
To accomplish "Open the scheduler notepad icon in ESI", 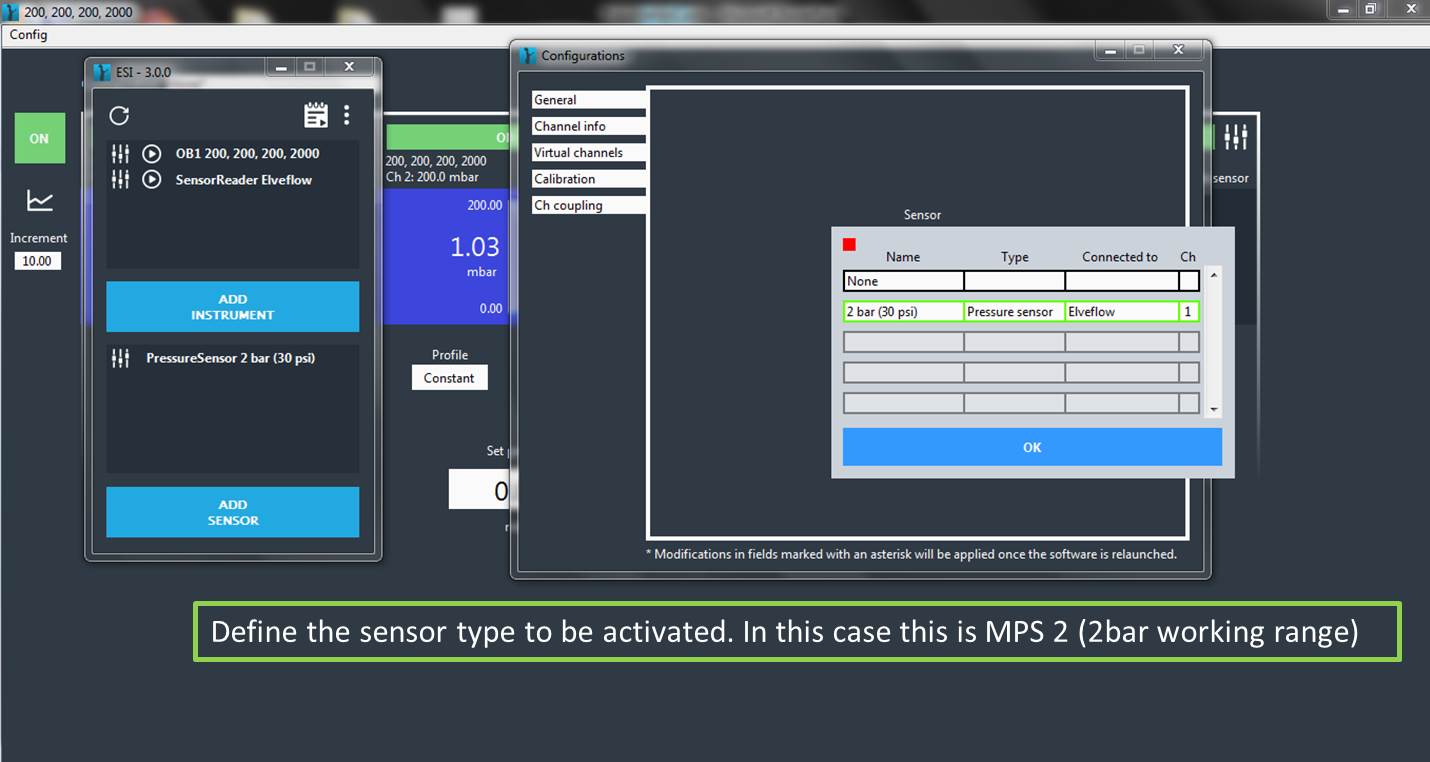I will point(316,115).
